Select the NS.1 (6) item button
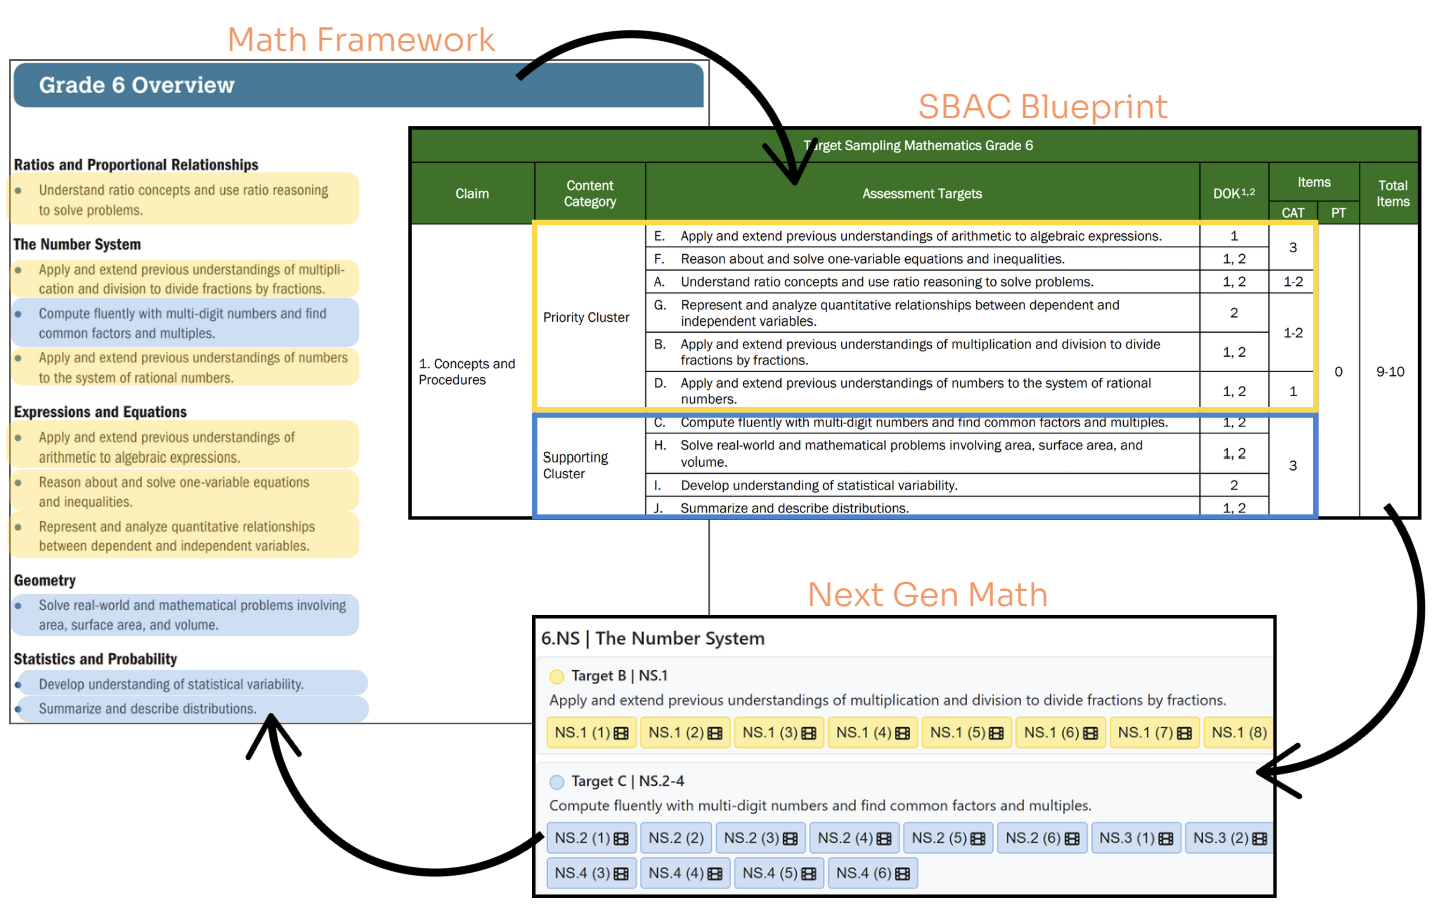1436x914 pixels. (x=1061, y=733)
